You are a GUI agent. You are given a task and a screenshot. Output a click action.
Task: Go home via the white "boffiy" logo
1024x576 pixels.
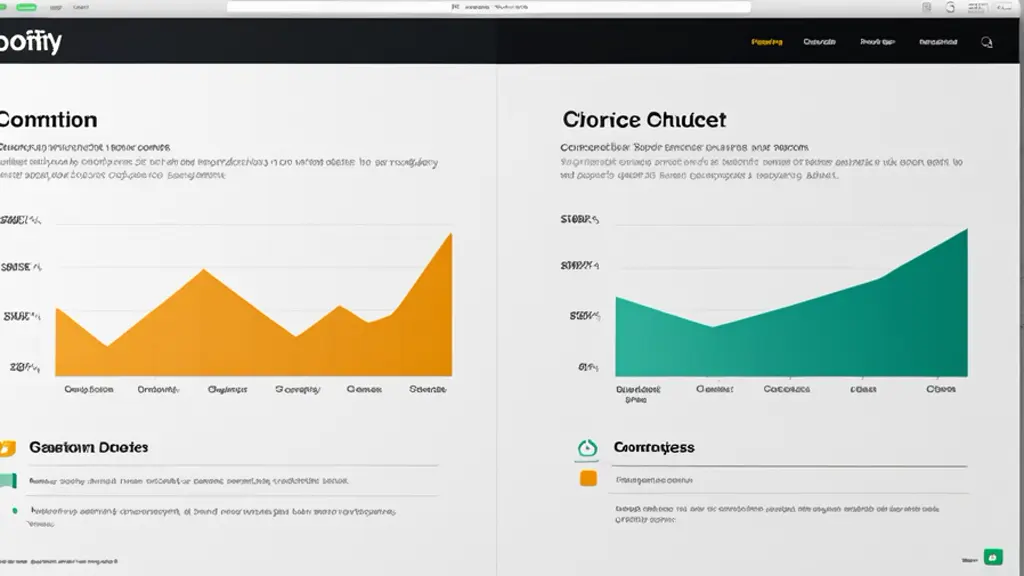[x=31, y=42]
